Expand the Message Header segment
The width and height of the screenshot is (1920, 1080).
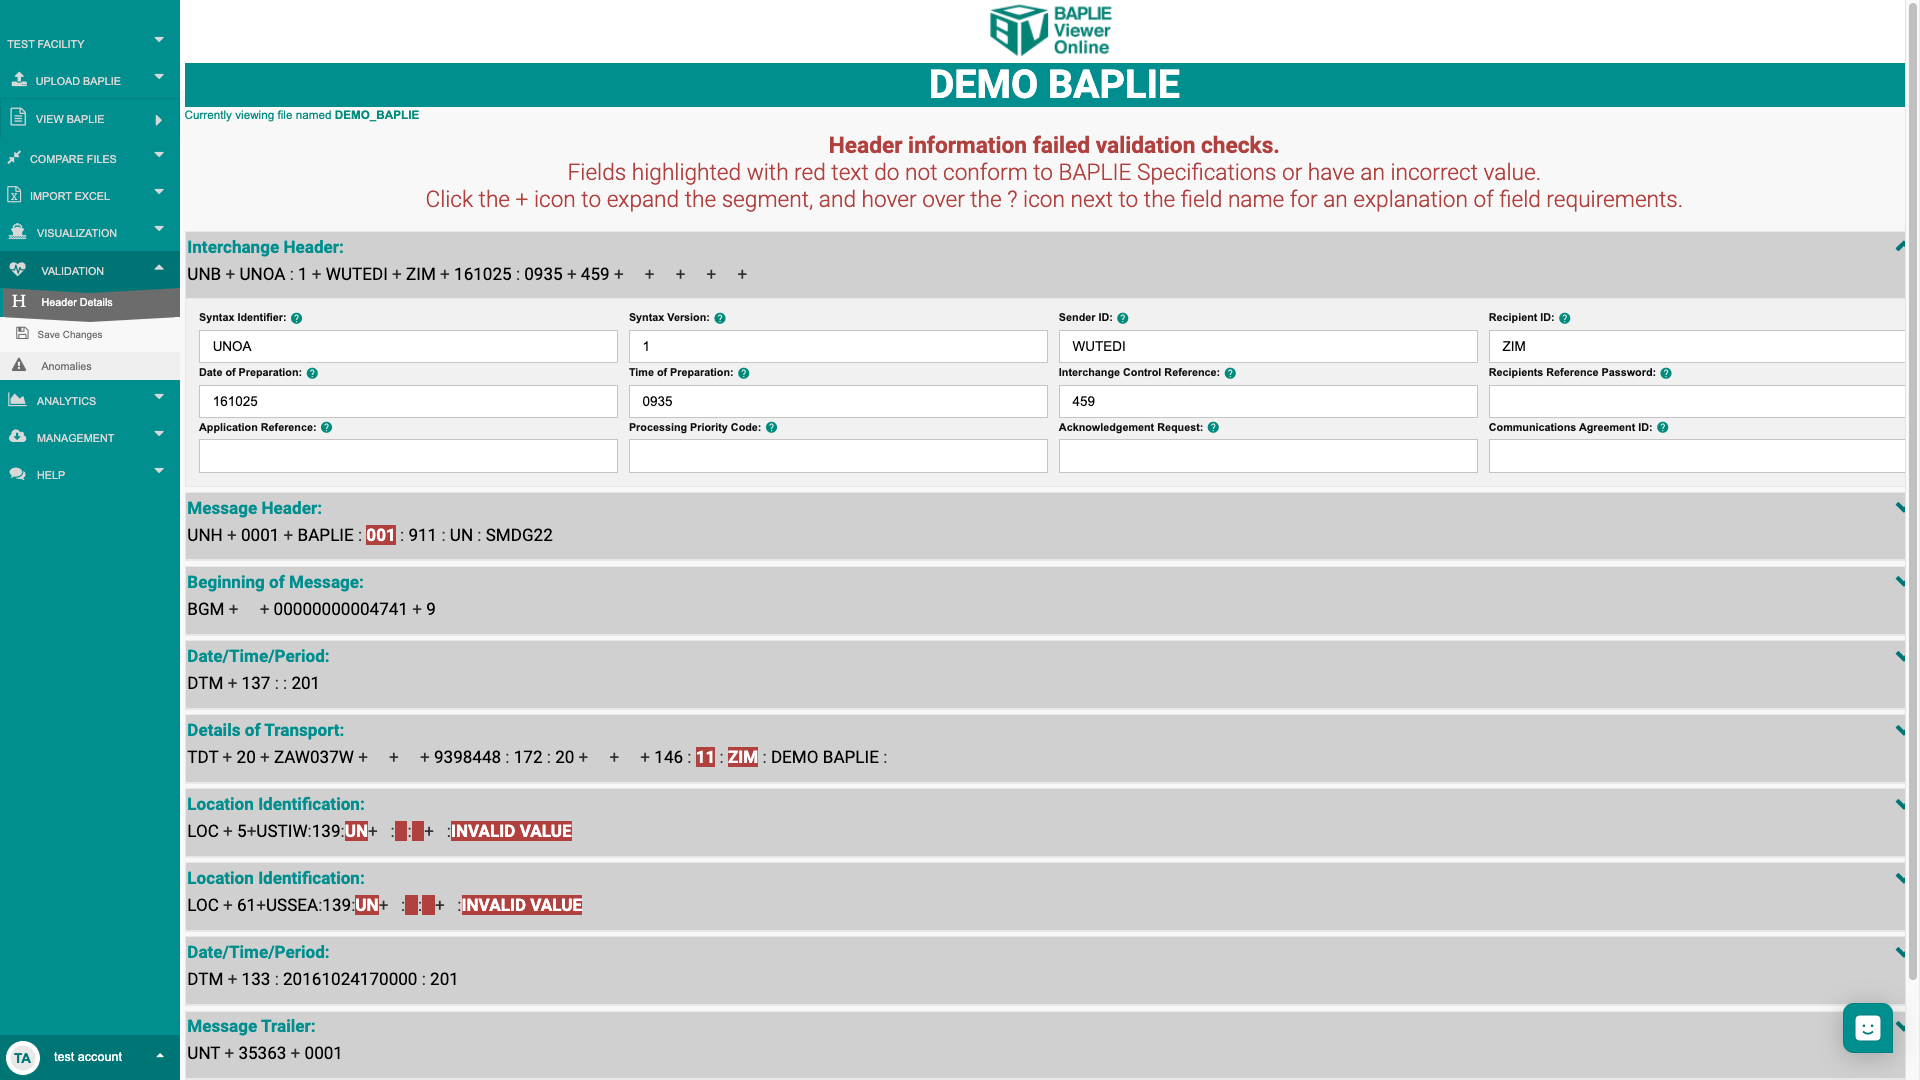pos(1899,508)
